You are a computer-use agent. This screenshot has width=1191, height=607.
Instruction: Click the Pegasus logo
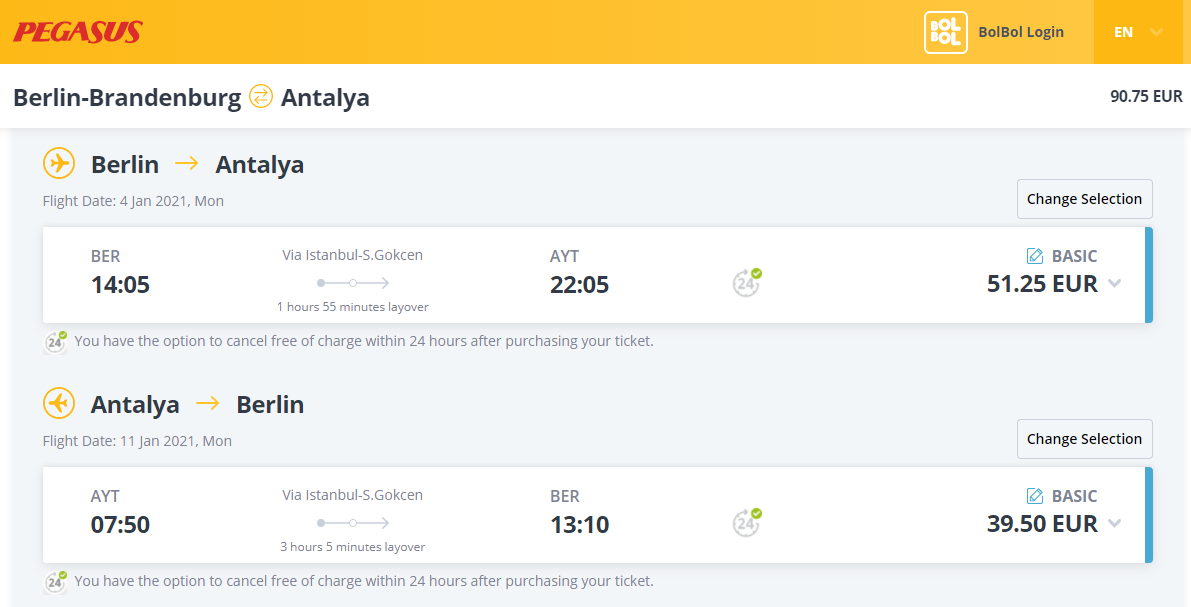78,32
